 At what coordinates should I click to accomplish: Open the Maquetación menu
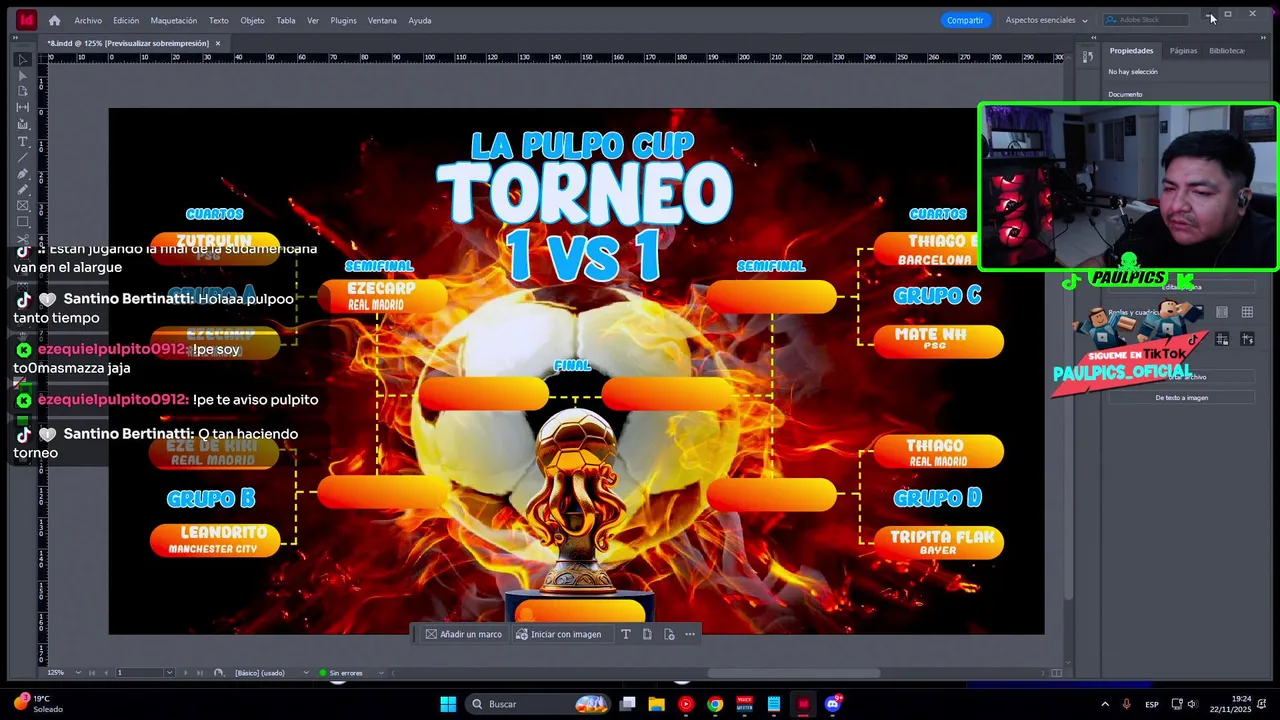click(x=174, y=20)
